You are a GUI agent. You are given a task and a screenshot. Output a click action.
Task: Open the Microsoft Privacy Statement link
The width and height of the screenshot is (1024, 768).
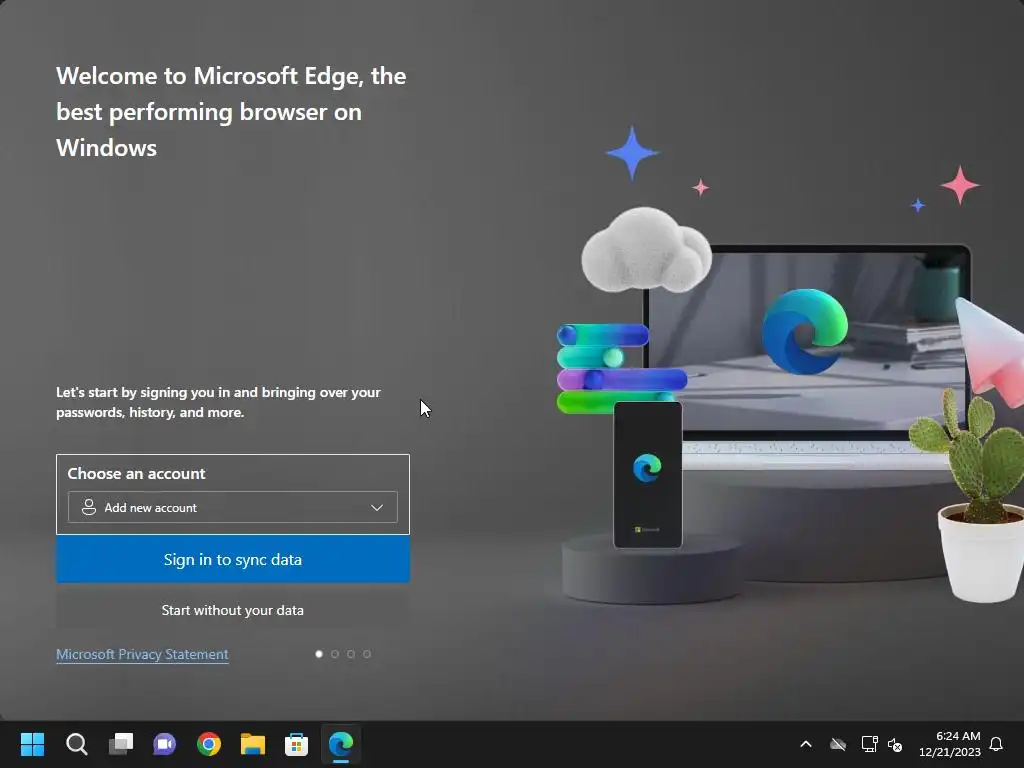pyautogui.click(x=142, y=654)
